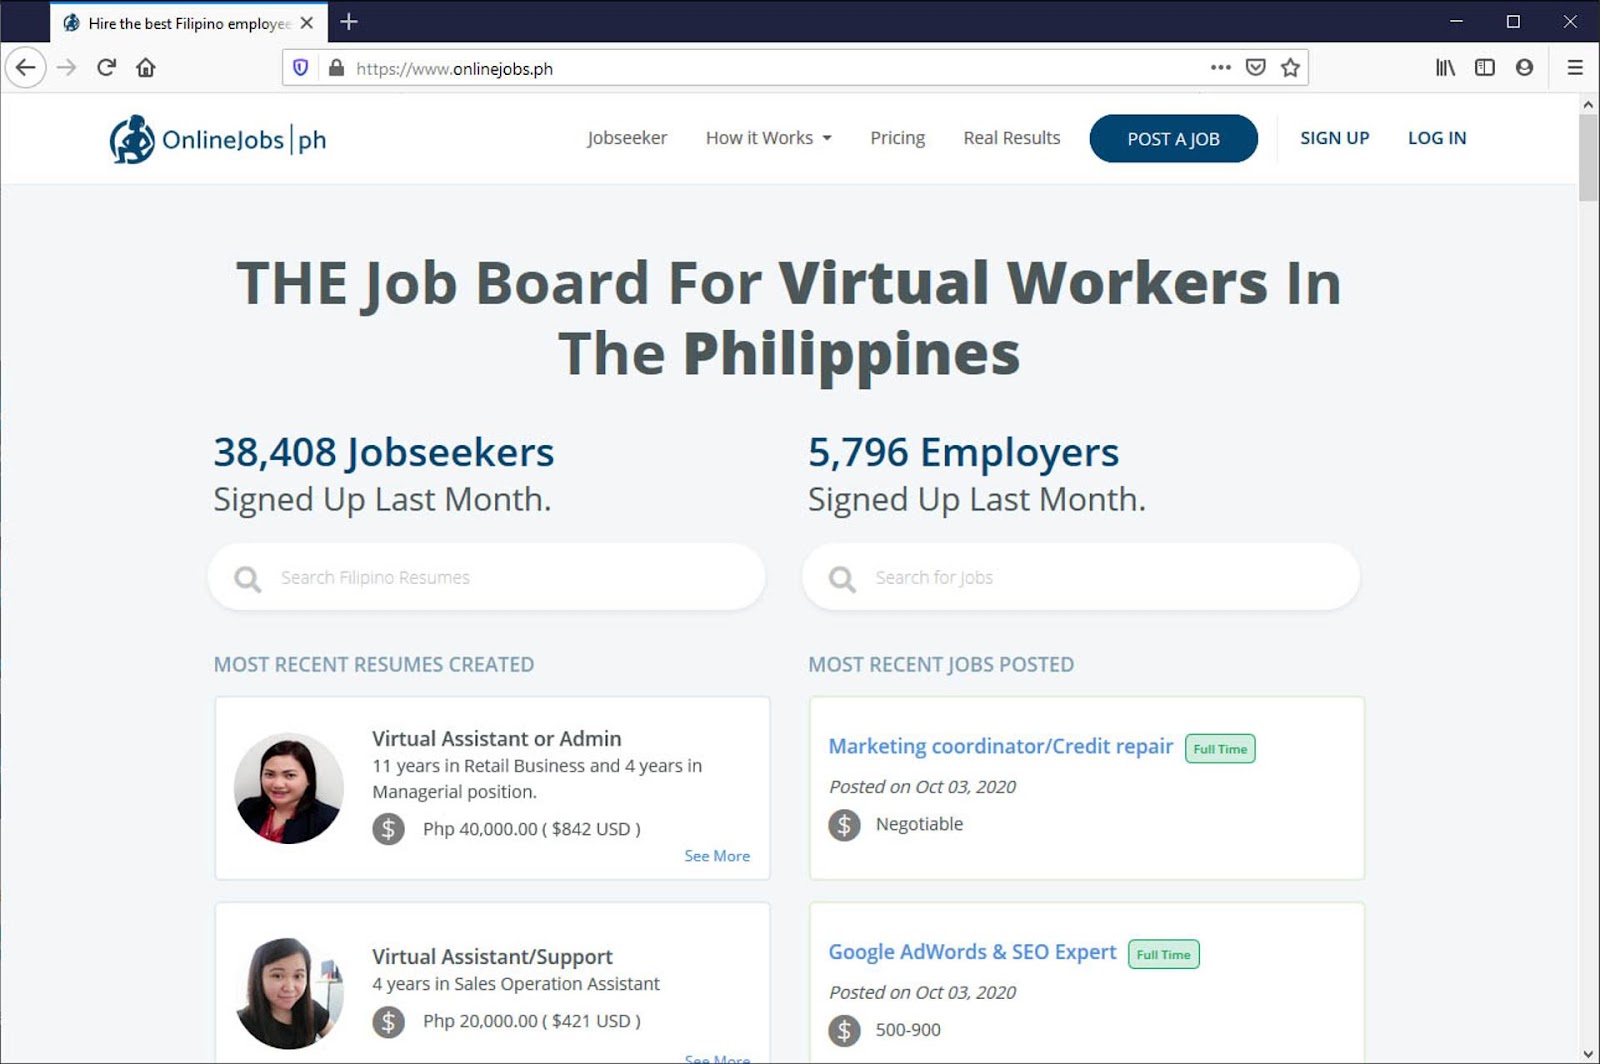The width and height of the screenshot is (1600, 1064).
Task: Click the page vertical scrollbar thumb
Action: pyautogui.click(x=1588, y=158)
